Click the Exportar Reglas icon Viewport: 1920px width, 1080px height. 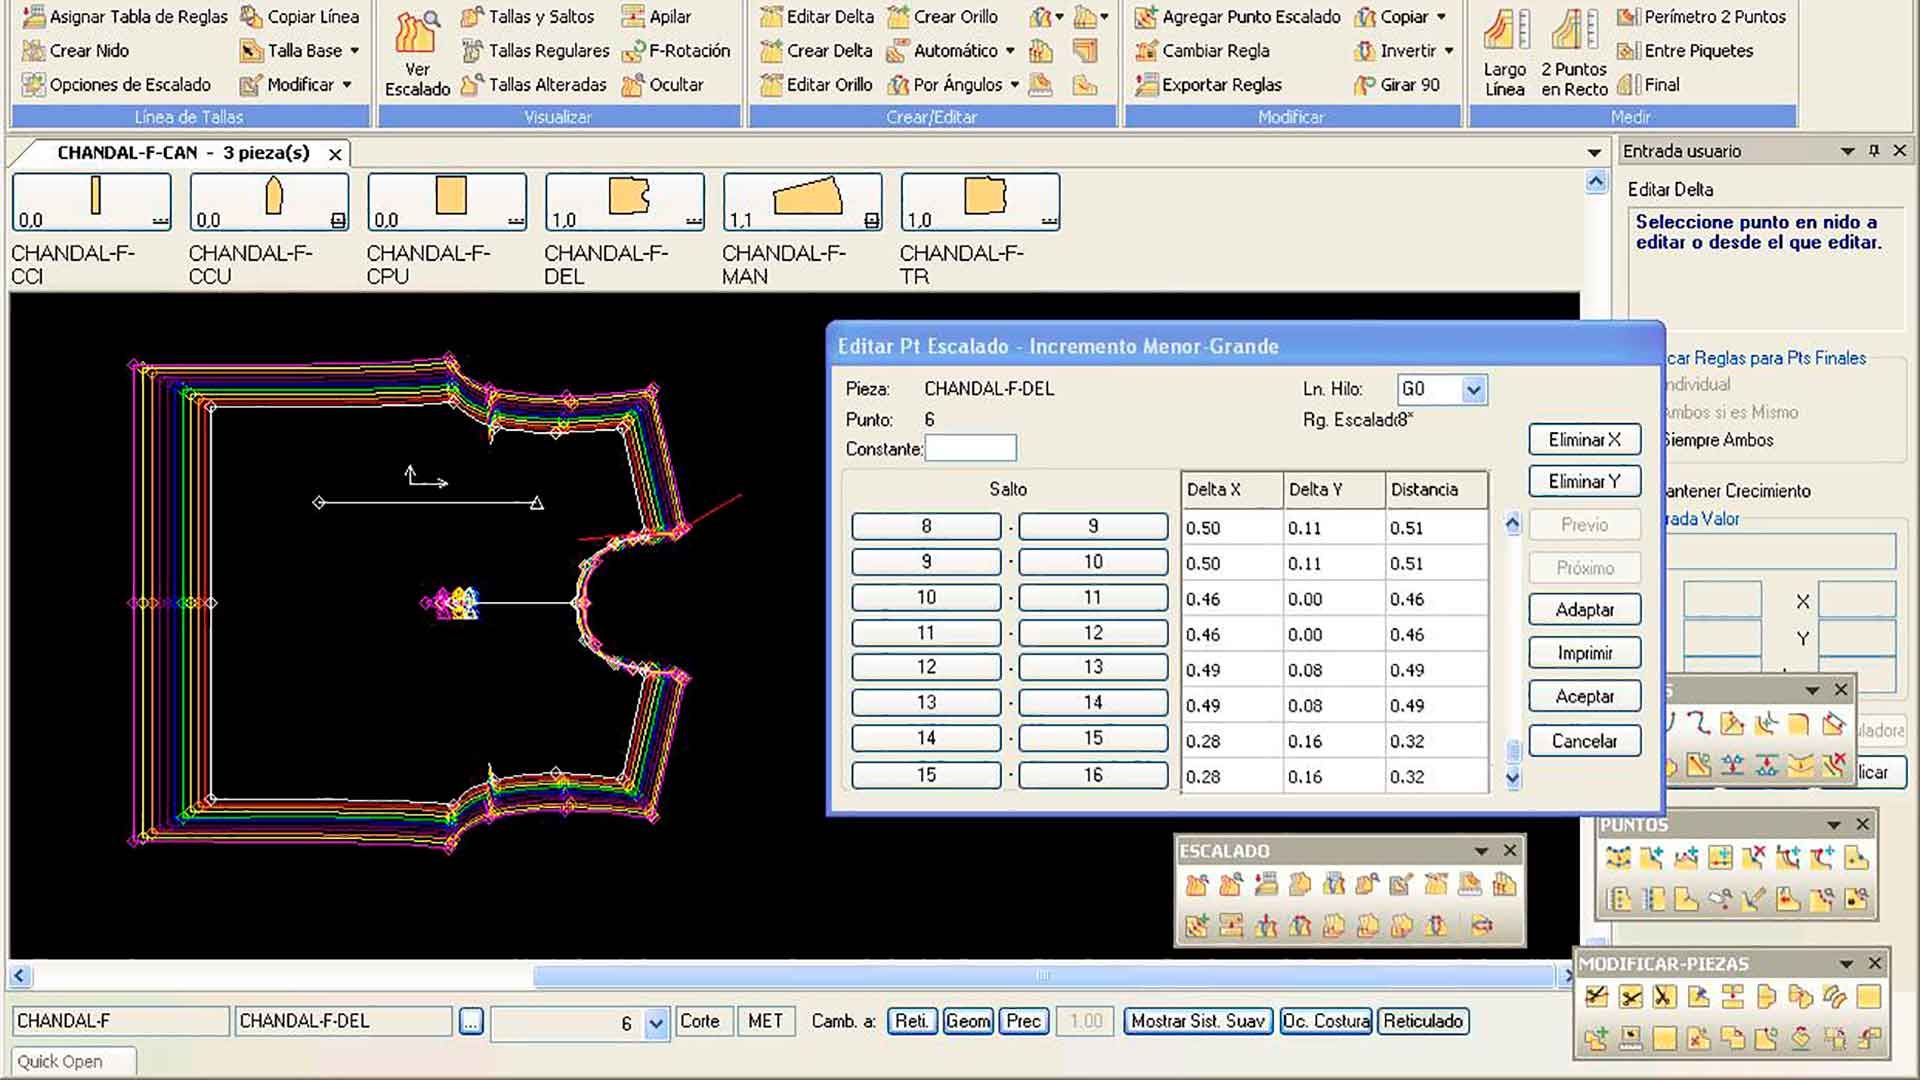click(x=1146, y=85)
